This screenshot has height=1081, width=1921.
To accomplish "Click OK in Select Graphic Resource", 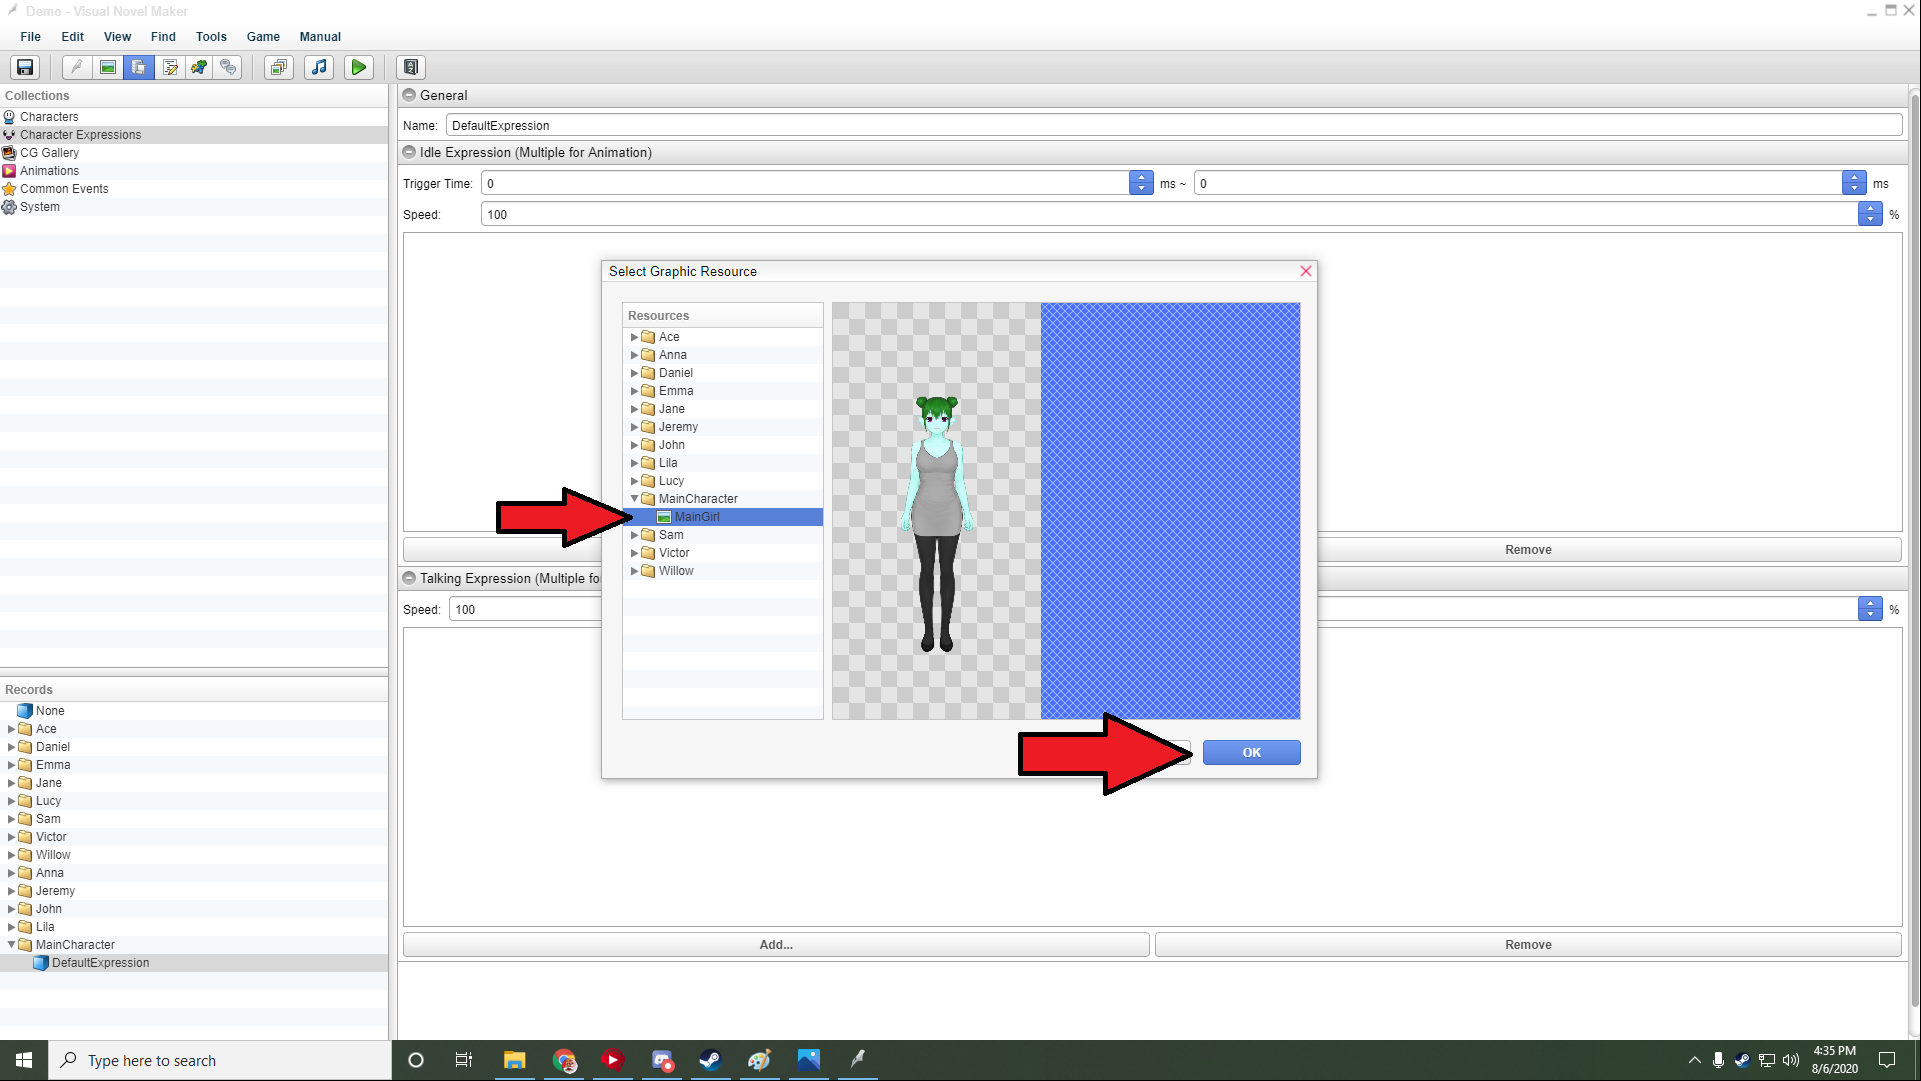I will [1251, 752].
